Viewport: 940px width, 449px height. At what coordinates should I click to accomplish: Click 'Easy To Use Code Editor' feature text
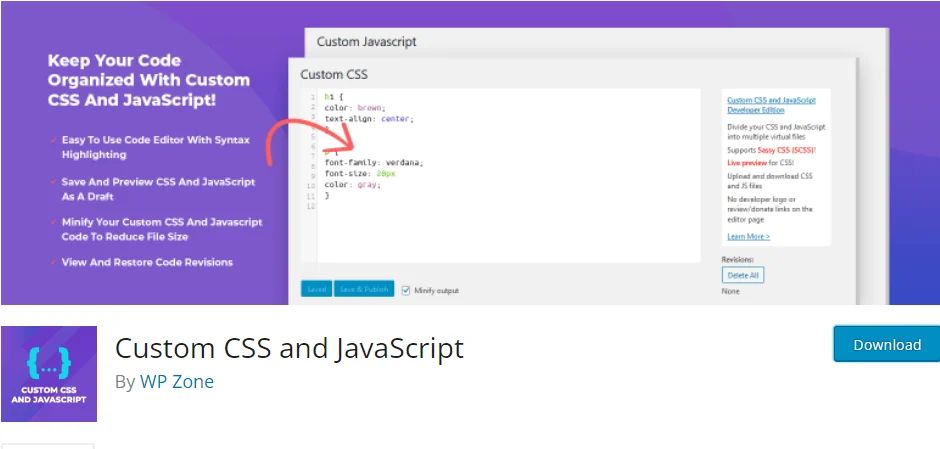click(x=156, y=147)
